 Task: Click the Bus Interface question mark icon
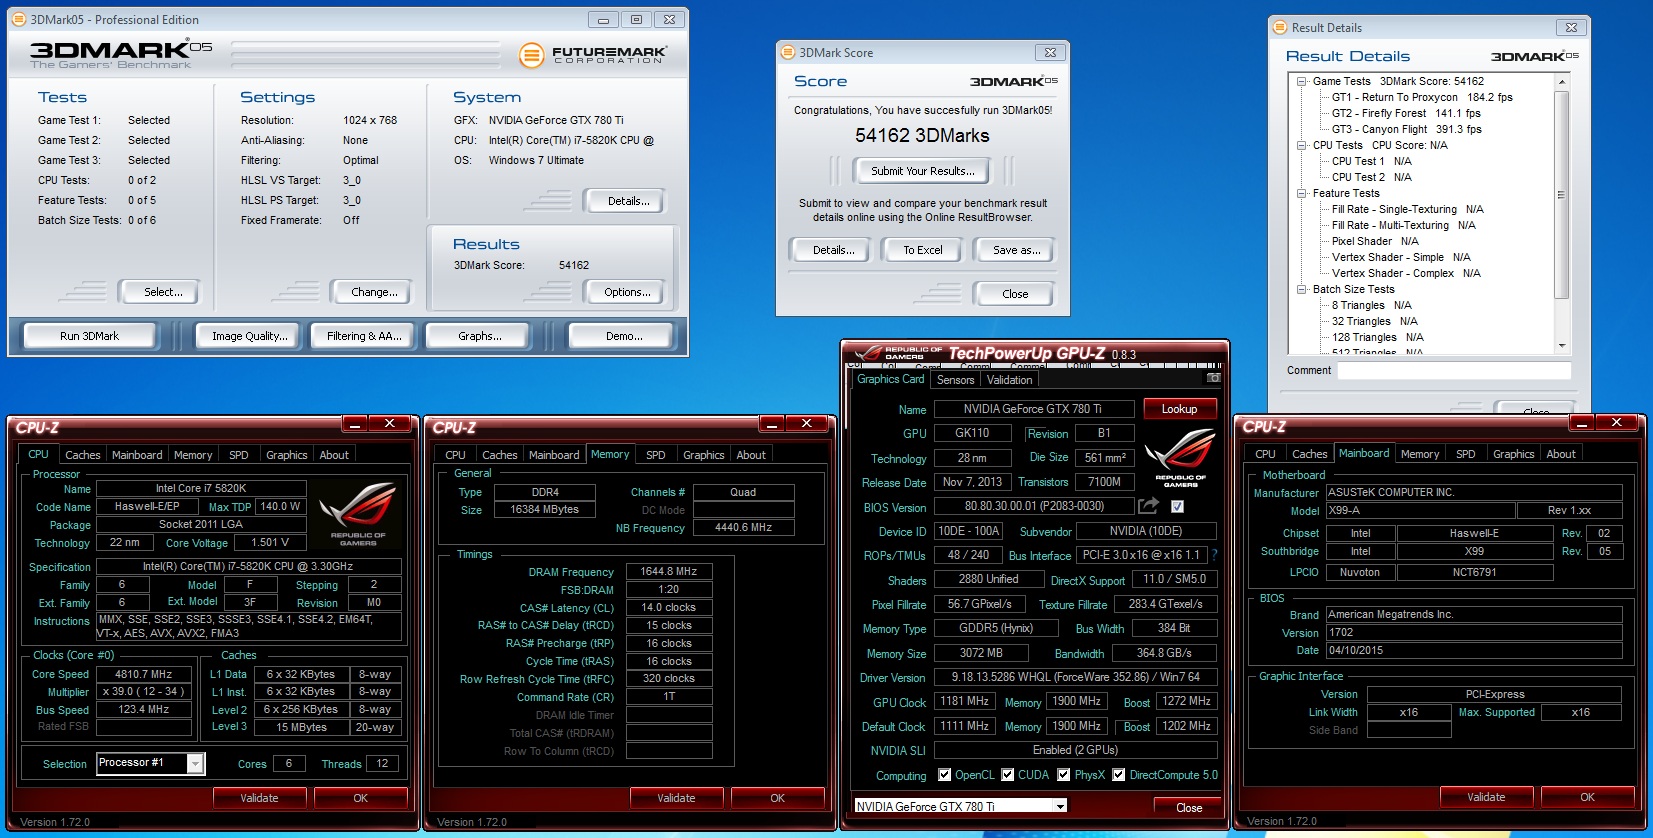point(1214,555)
